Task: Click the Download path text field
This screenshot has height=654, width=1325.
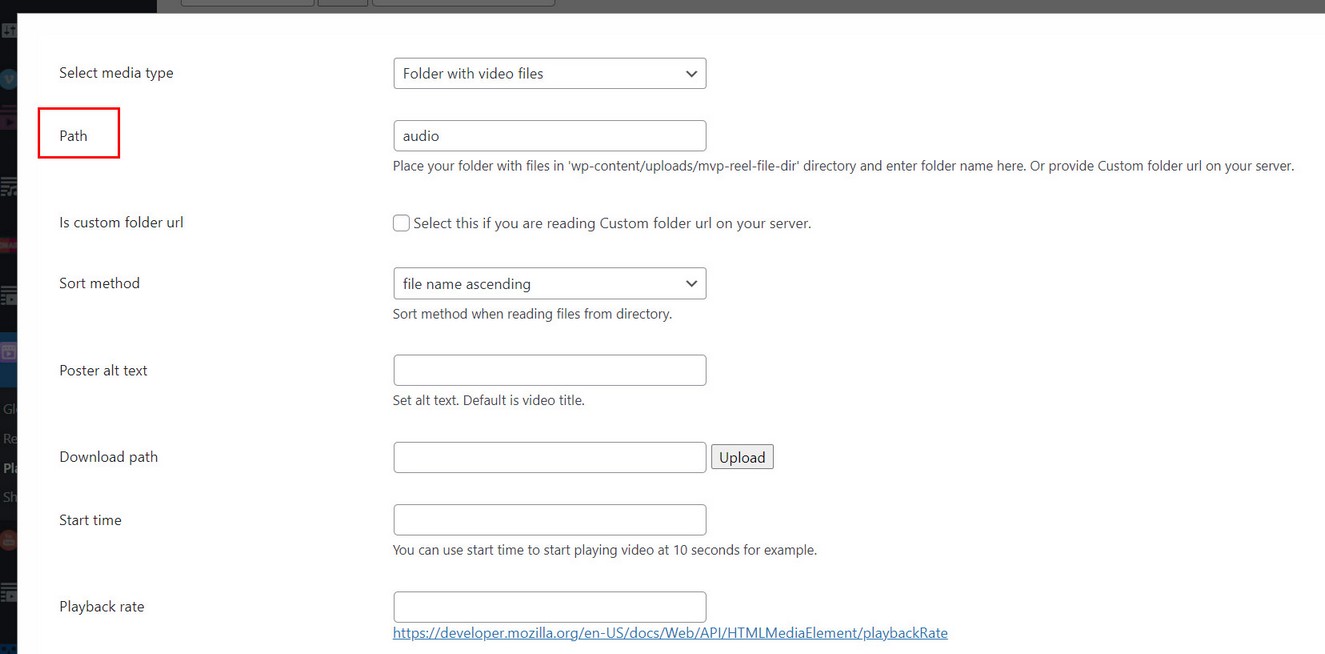Action: tap(549, 457)
